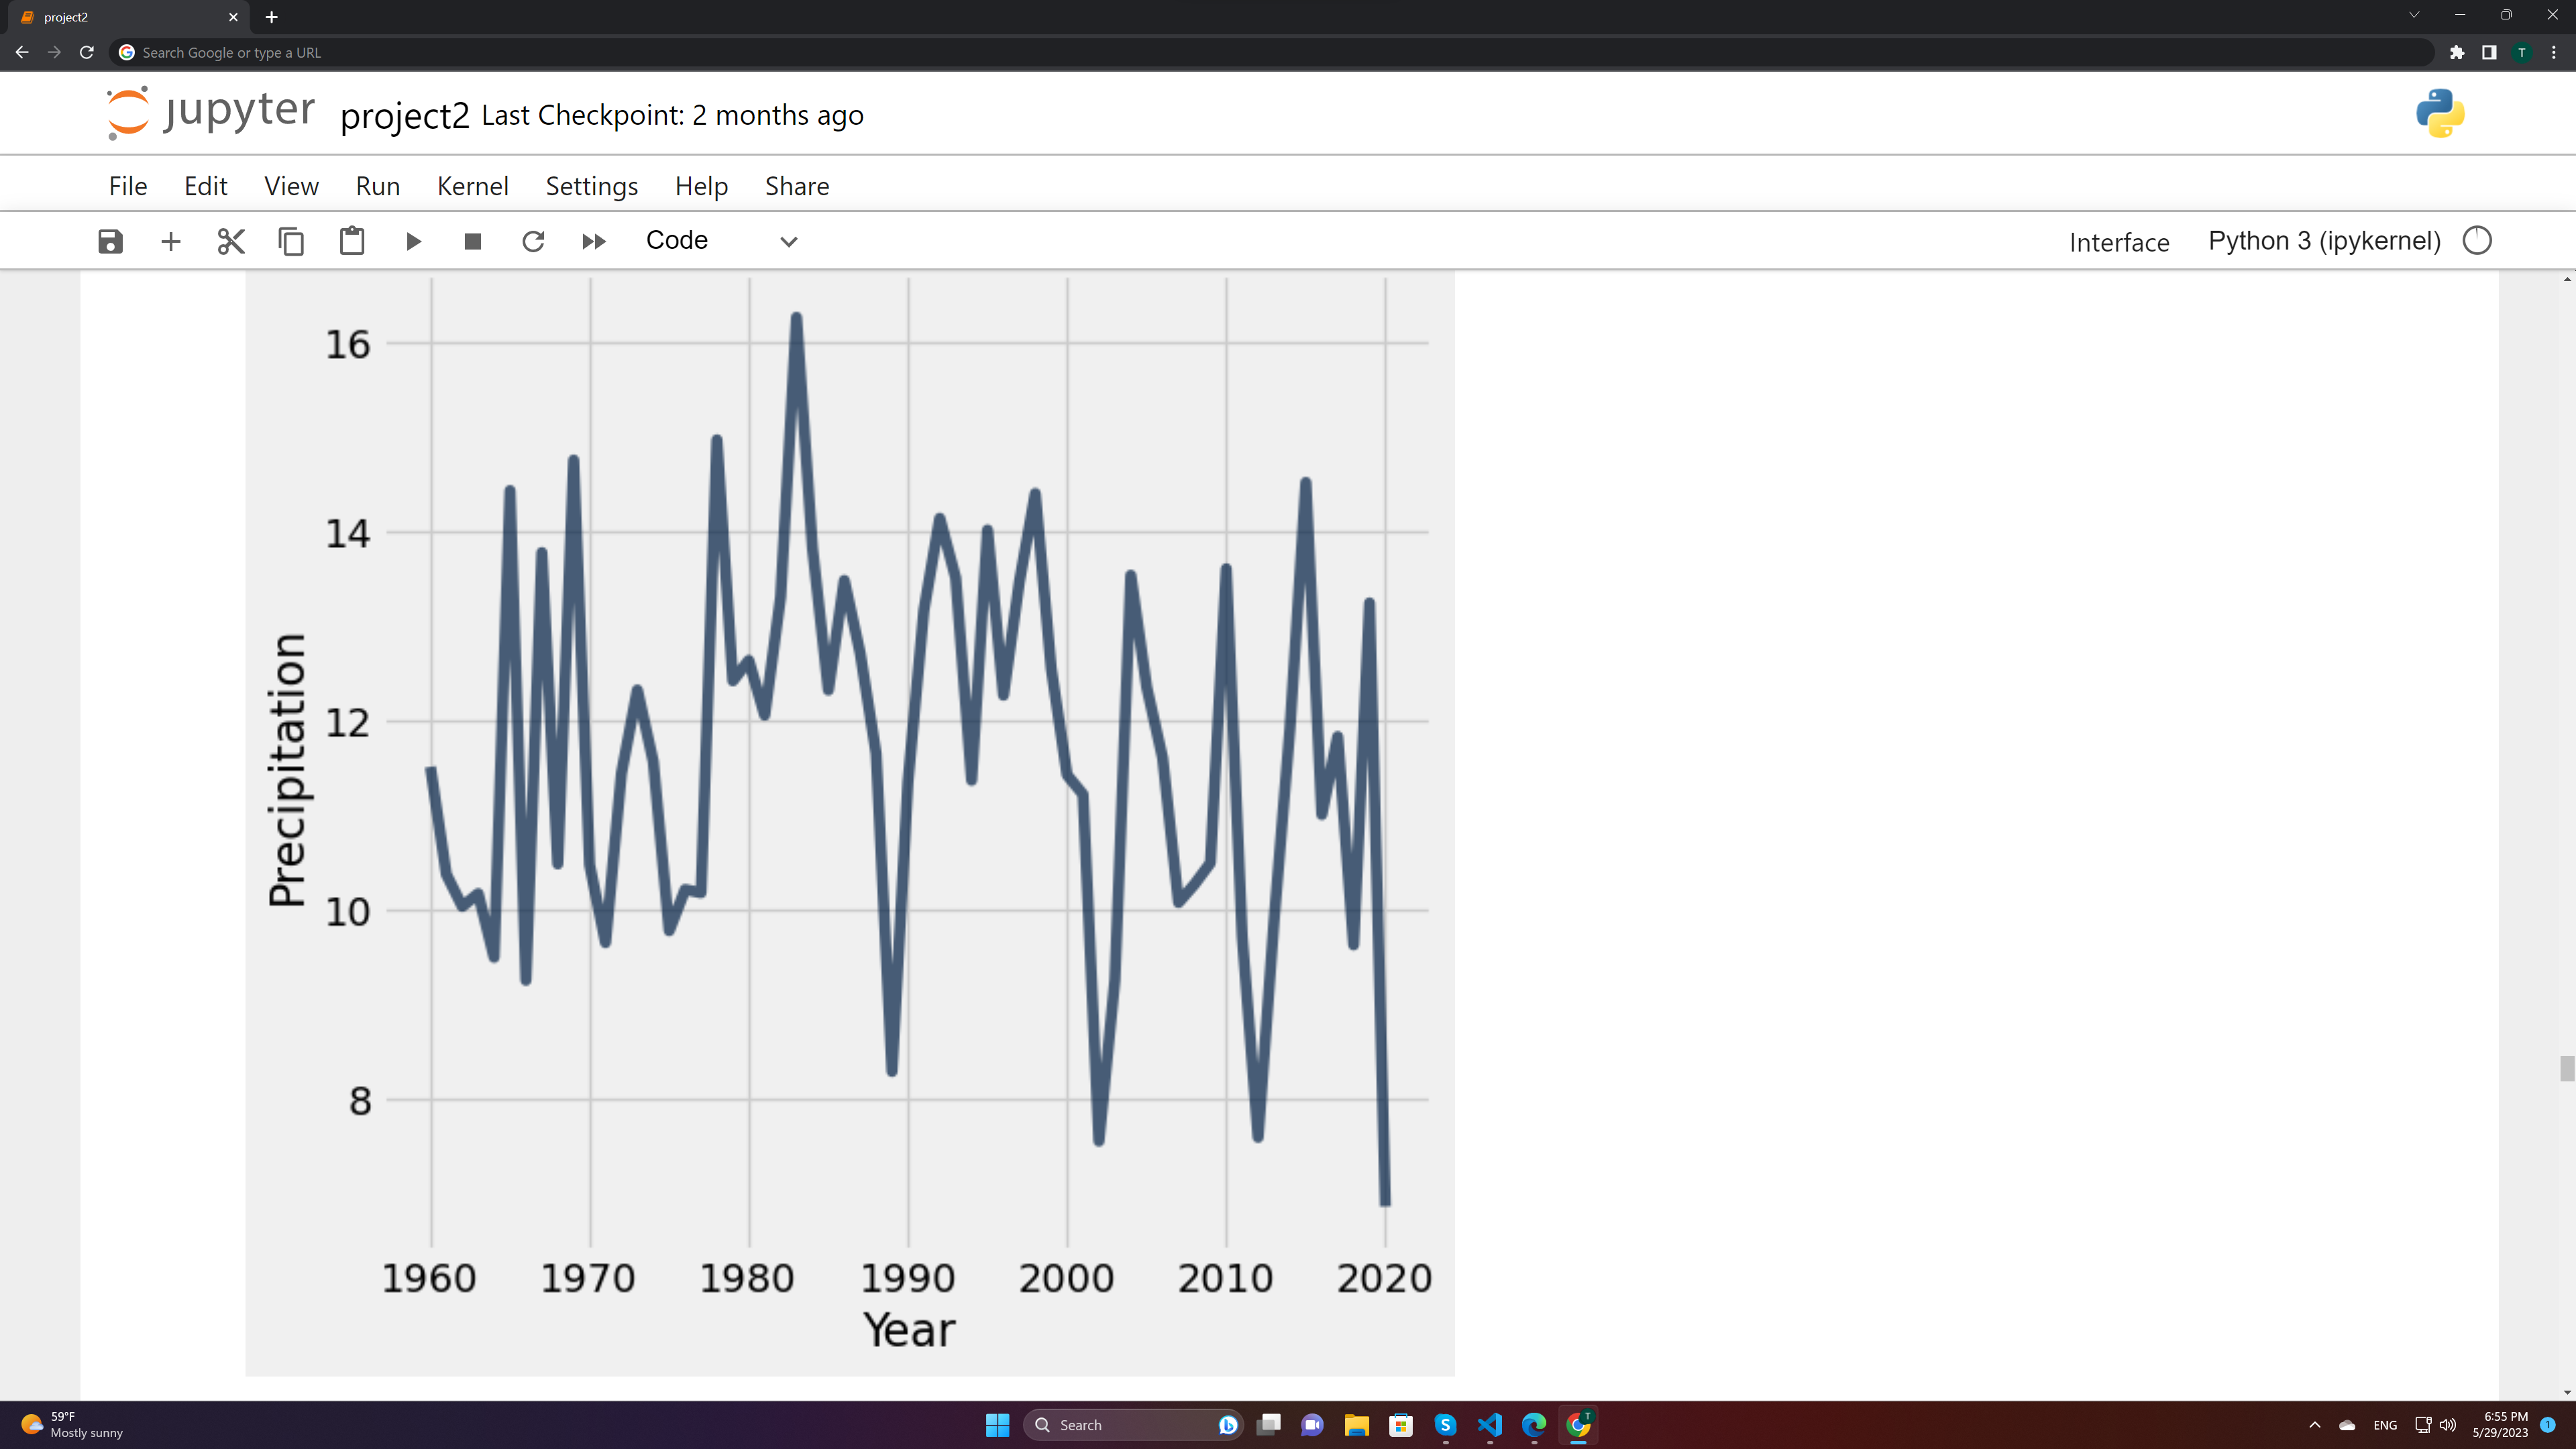Insert a new cell with the plus icon

pyautogui.click(x=171, y=241)
